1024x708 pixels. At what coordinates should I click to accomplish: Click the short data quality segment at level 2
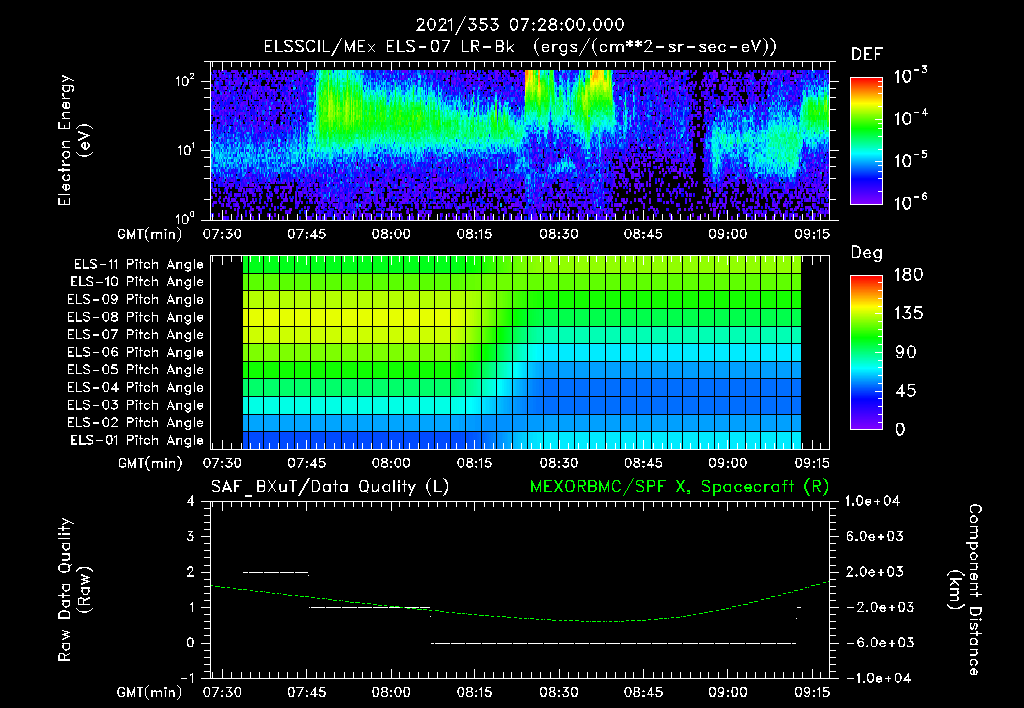click(276, 573)
